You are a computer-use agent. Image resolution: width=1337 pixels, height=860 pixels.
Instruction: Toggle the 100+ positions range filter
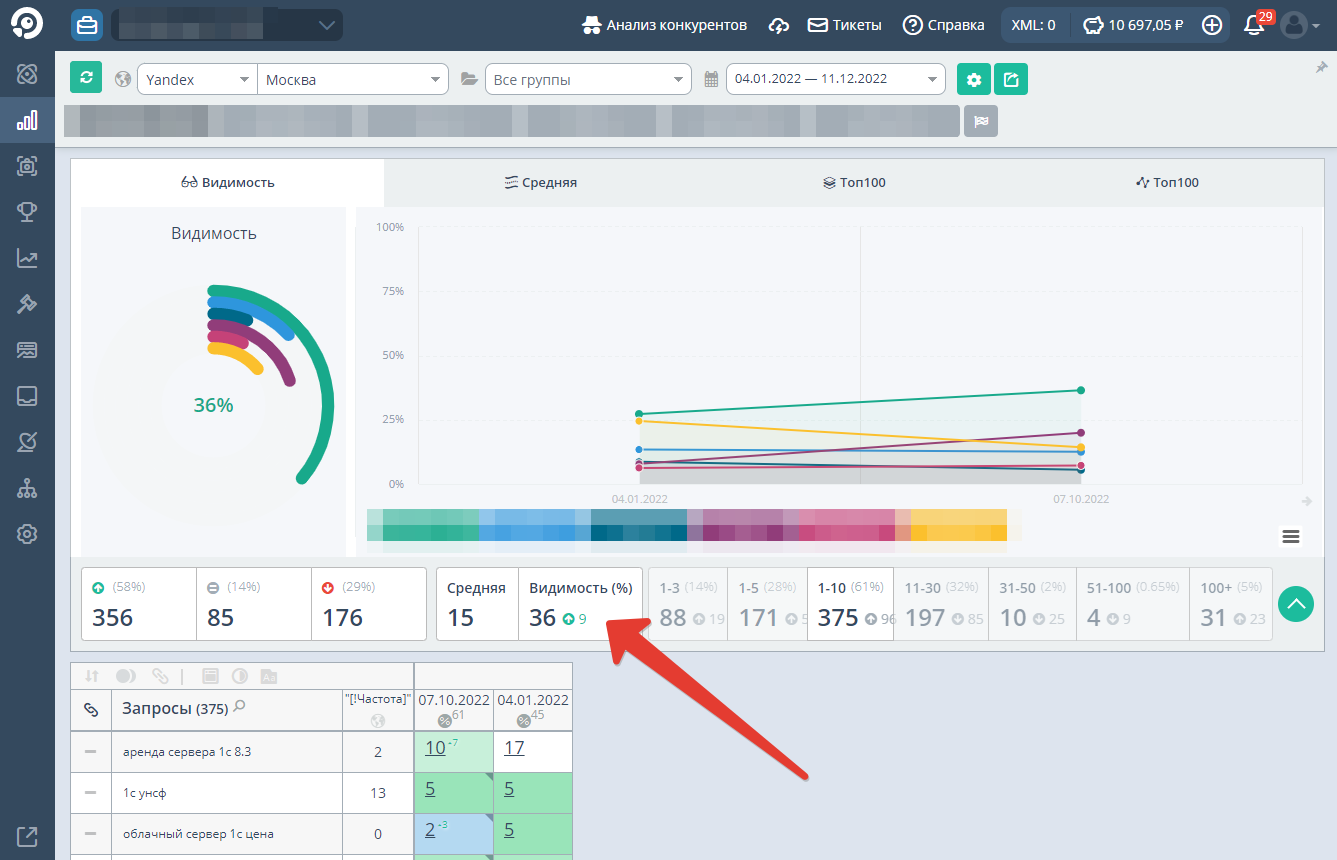pos(1231,604)
